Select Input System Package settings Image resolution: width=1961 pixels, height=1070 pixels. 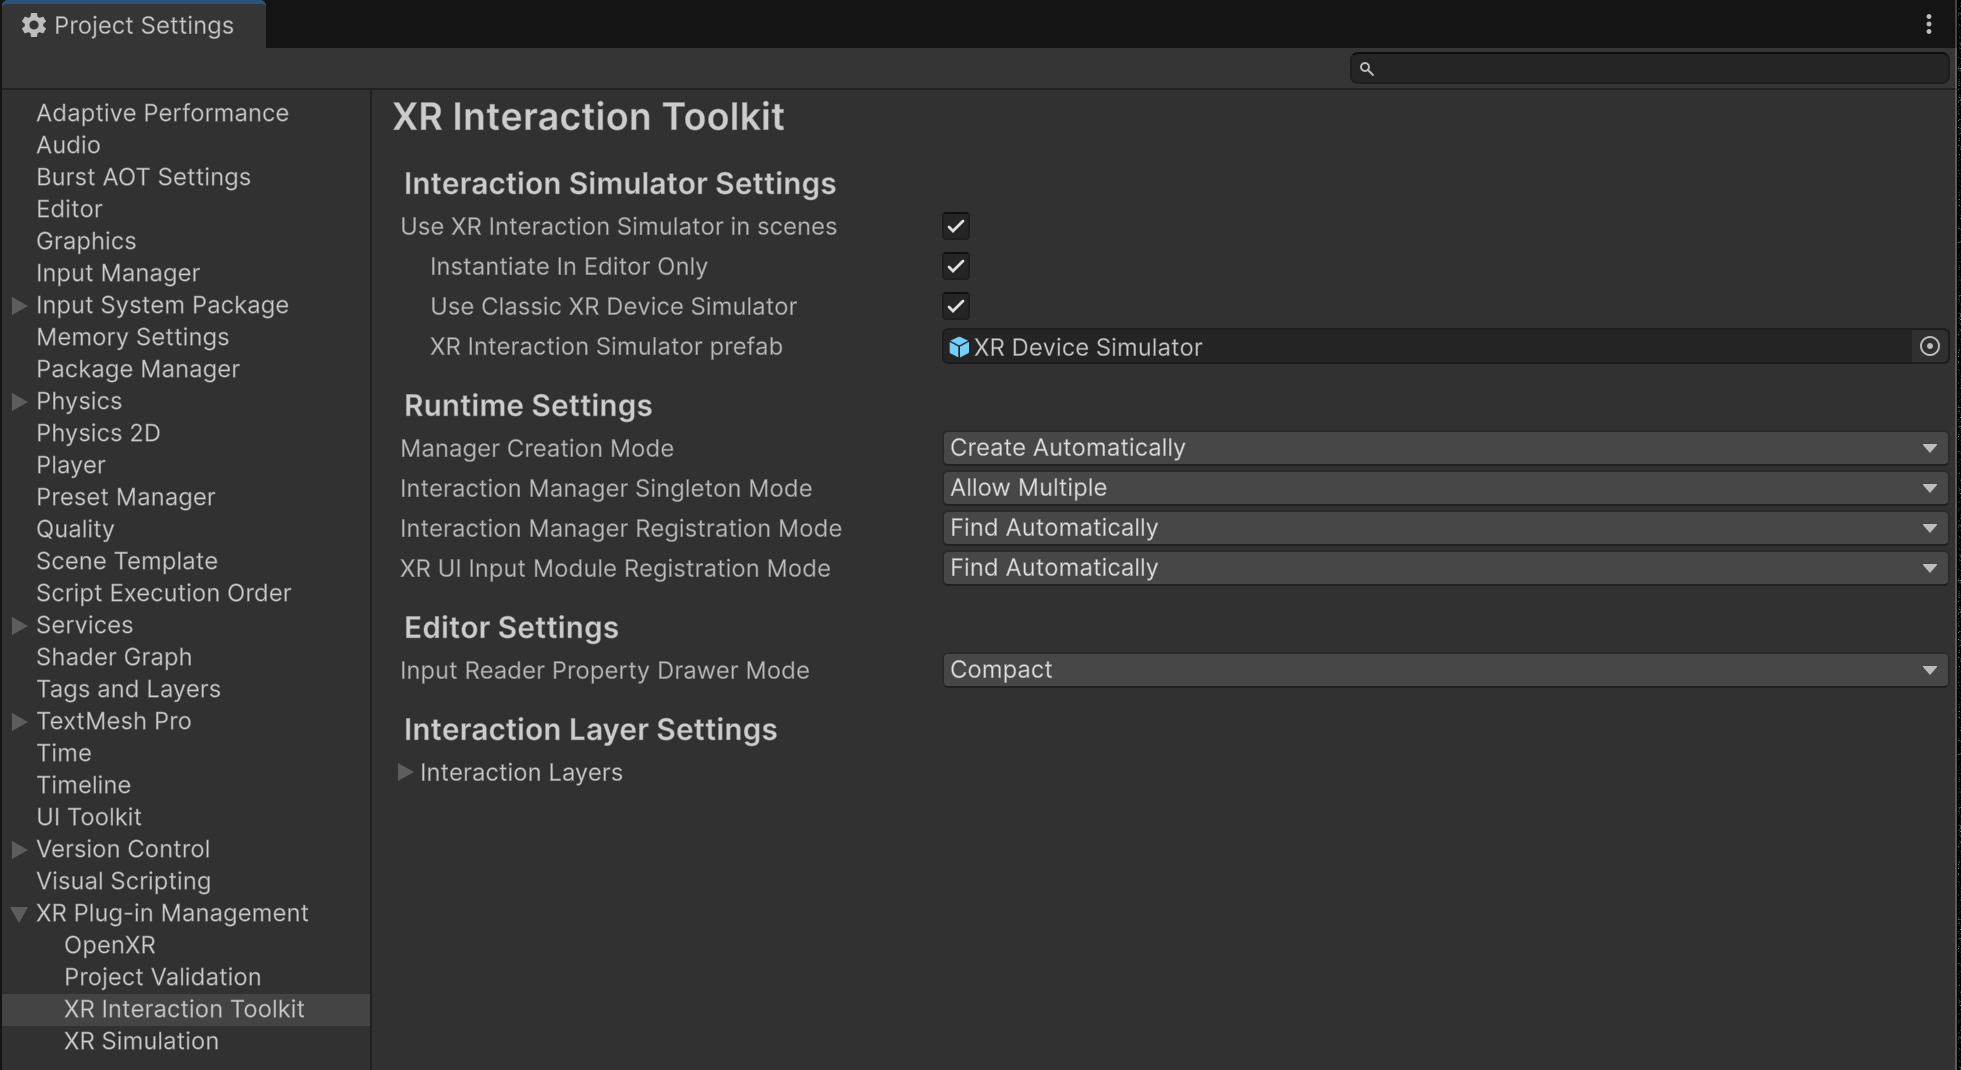click(x=162, y=305)
